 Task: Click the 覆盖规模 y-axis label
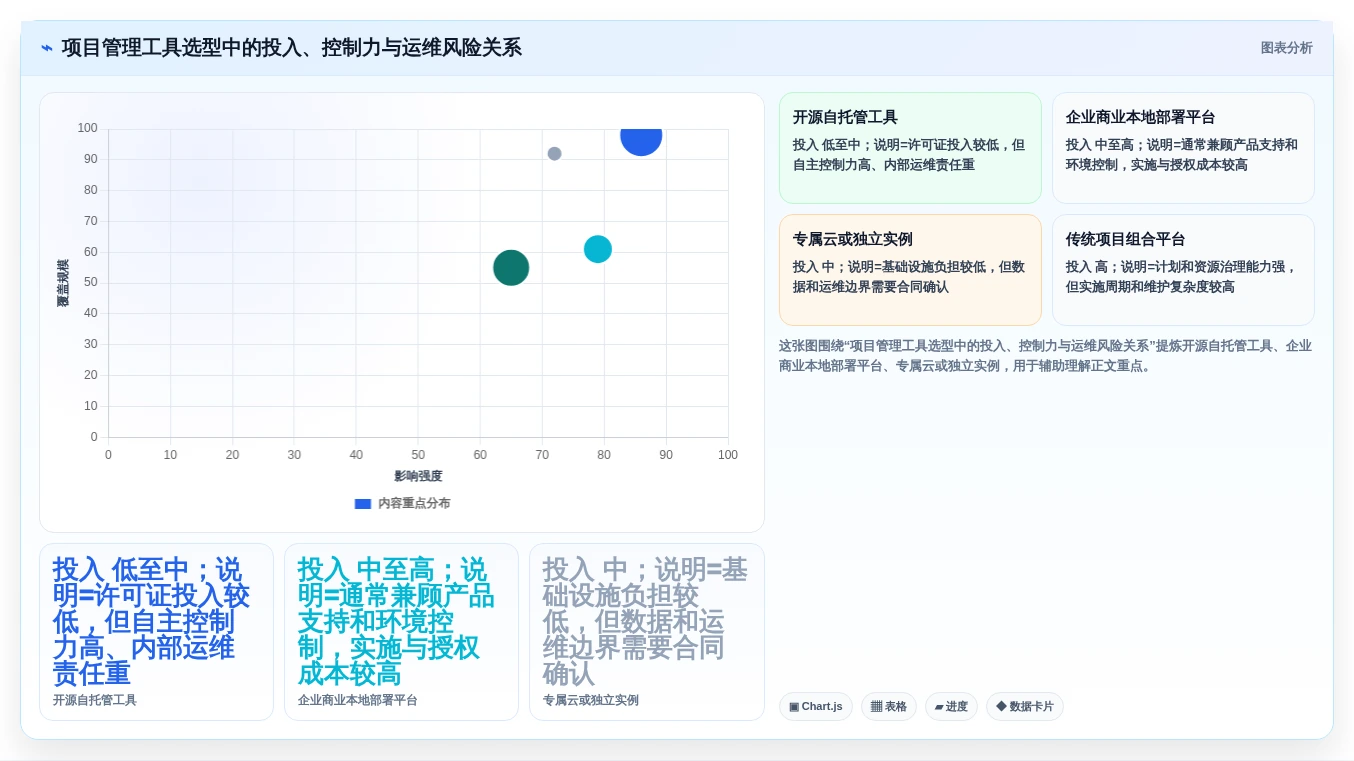[x=63, y=283]
